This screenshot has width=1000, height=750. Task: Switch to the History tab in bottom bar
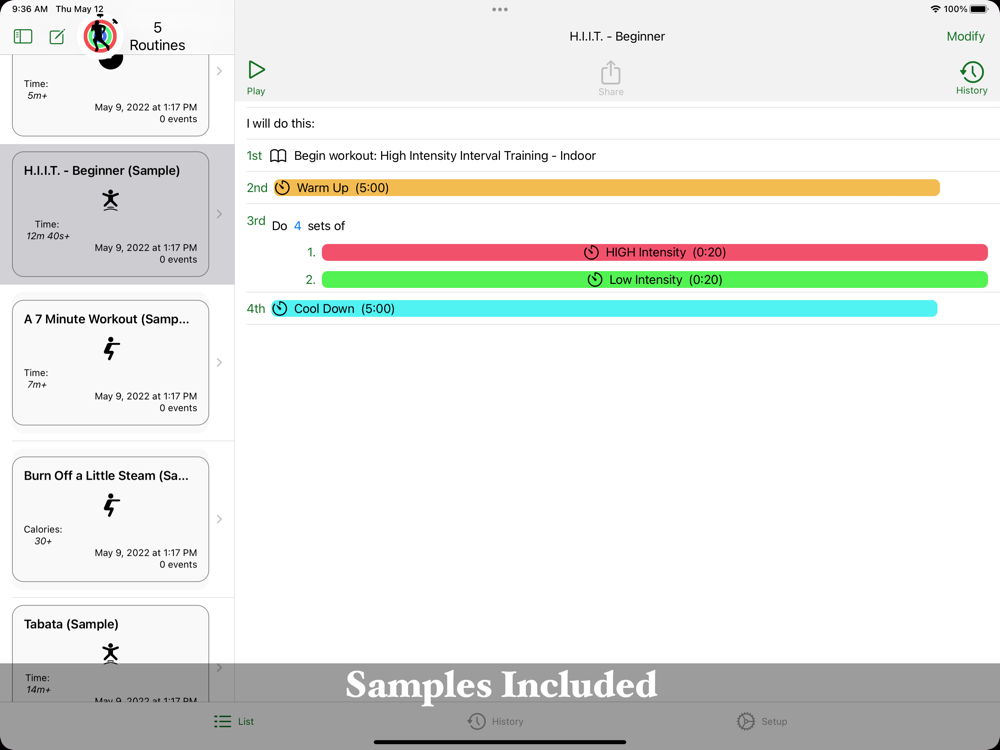coord(496,721)
